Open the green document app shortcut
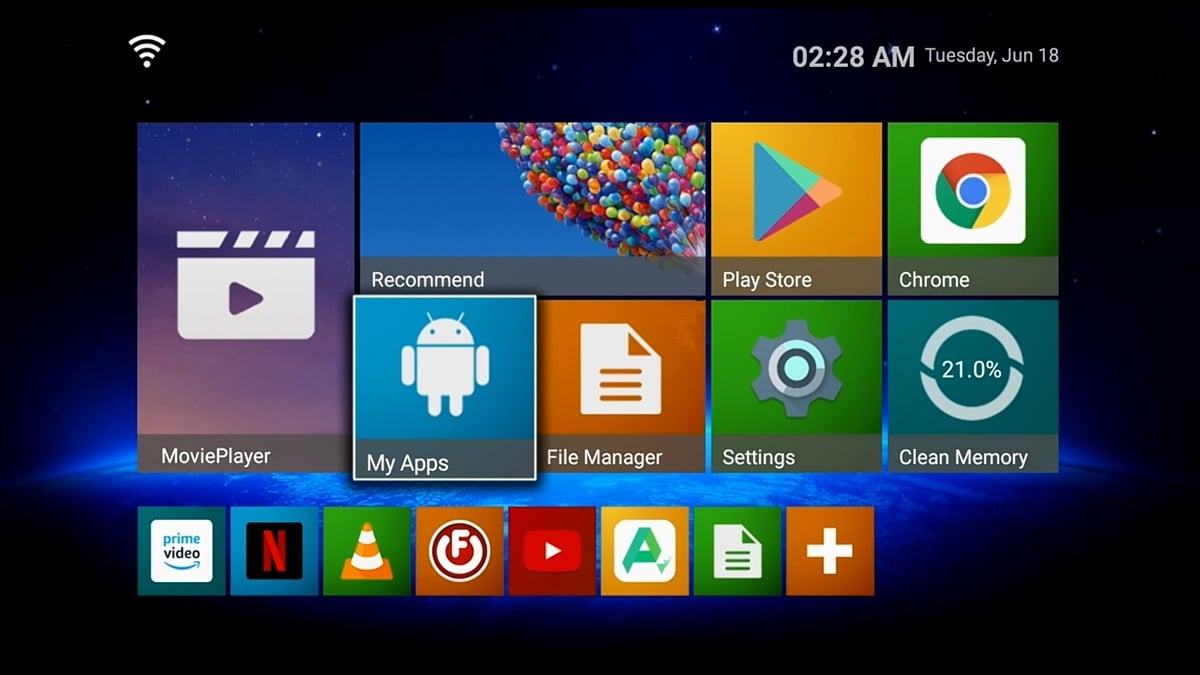1200x675 pixels. click(737, 551)
